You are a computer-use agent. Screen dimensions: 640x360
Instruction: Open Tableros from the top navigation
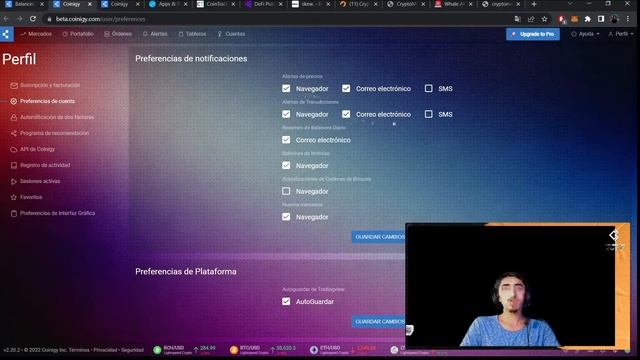(x=192, y=34)
